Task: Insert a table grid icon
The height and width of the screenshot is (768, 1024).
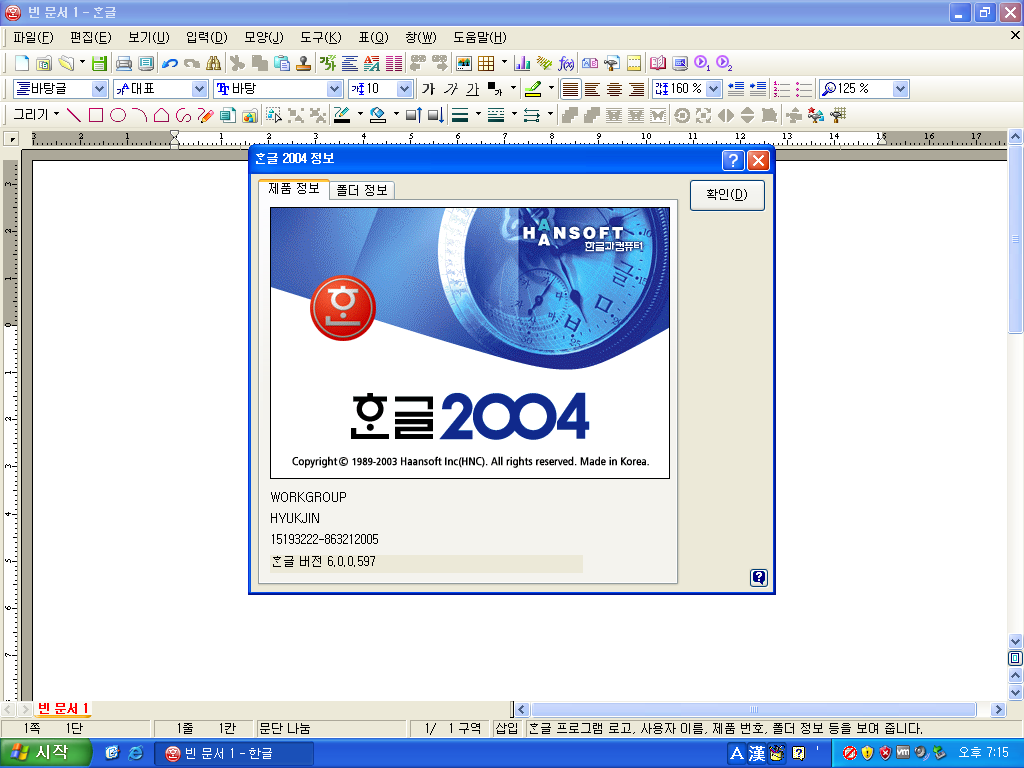Action: click(x=486, y=63)
